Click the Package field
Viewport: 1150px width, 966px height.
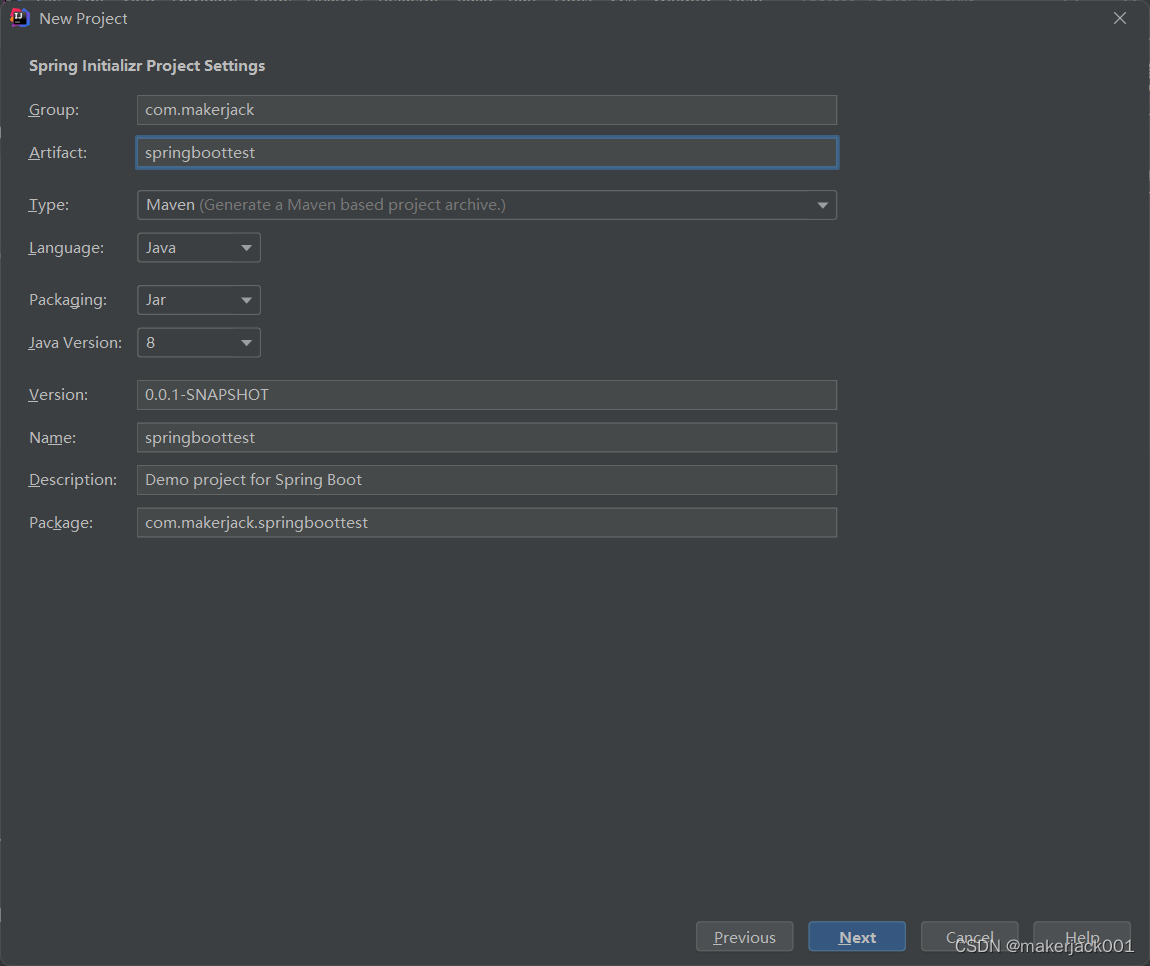click(x=486, y=523)
